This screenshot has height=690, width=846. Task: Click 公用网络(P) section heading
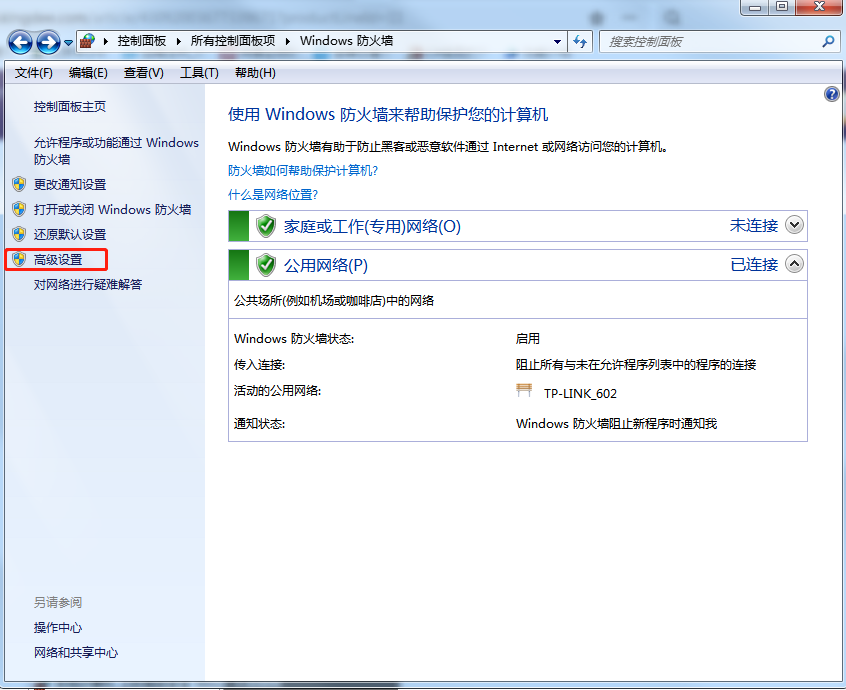tap(326, 265)
